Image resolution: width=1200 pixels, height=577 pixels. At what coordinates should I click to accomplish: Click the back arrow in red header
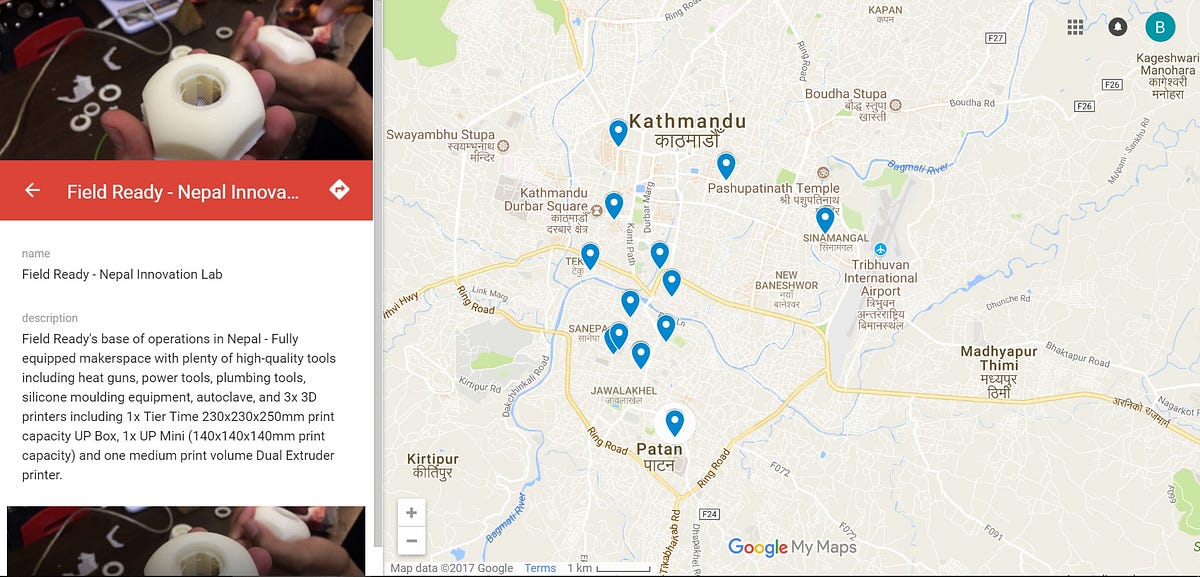click(x=33, y=190)
